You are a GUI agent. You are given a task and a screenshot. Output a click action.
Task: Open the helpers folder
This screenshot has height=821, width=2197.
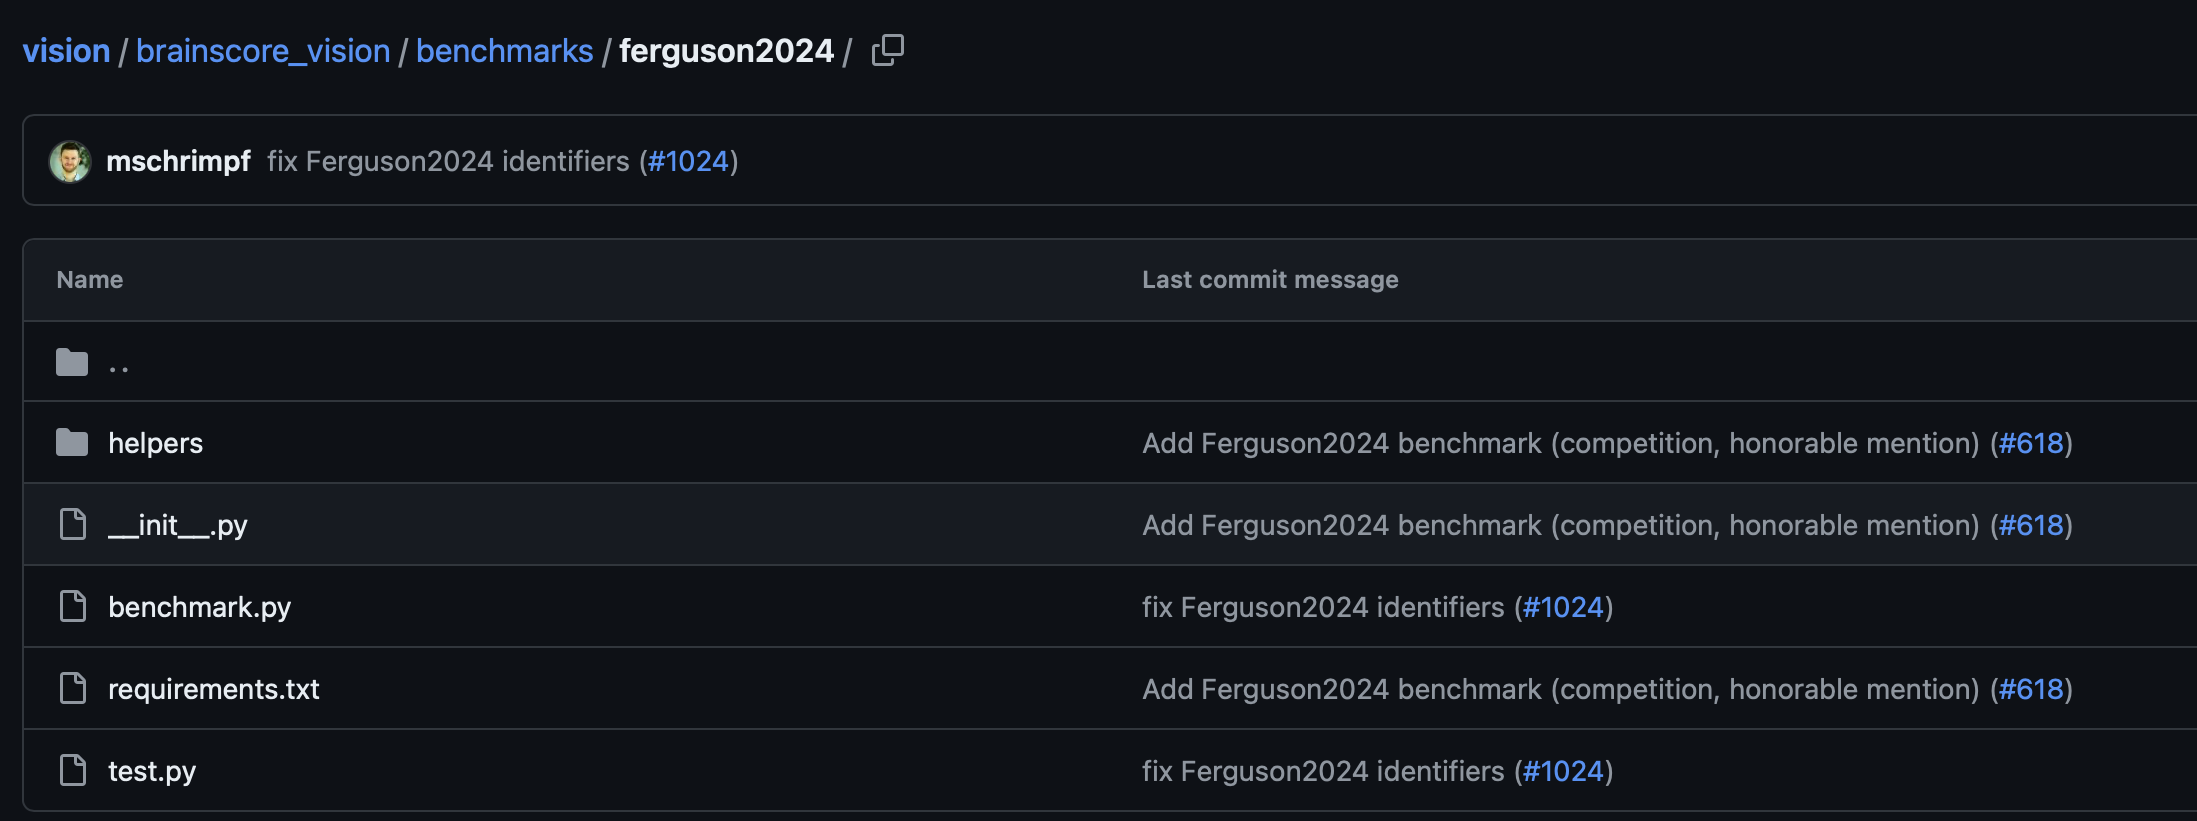[155, 443]
